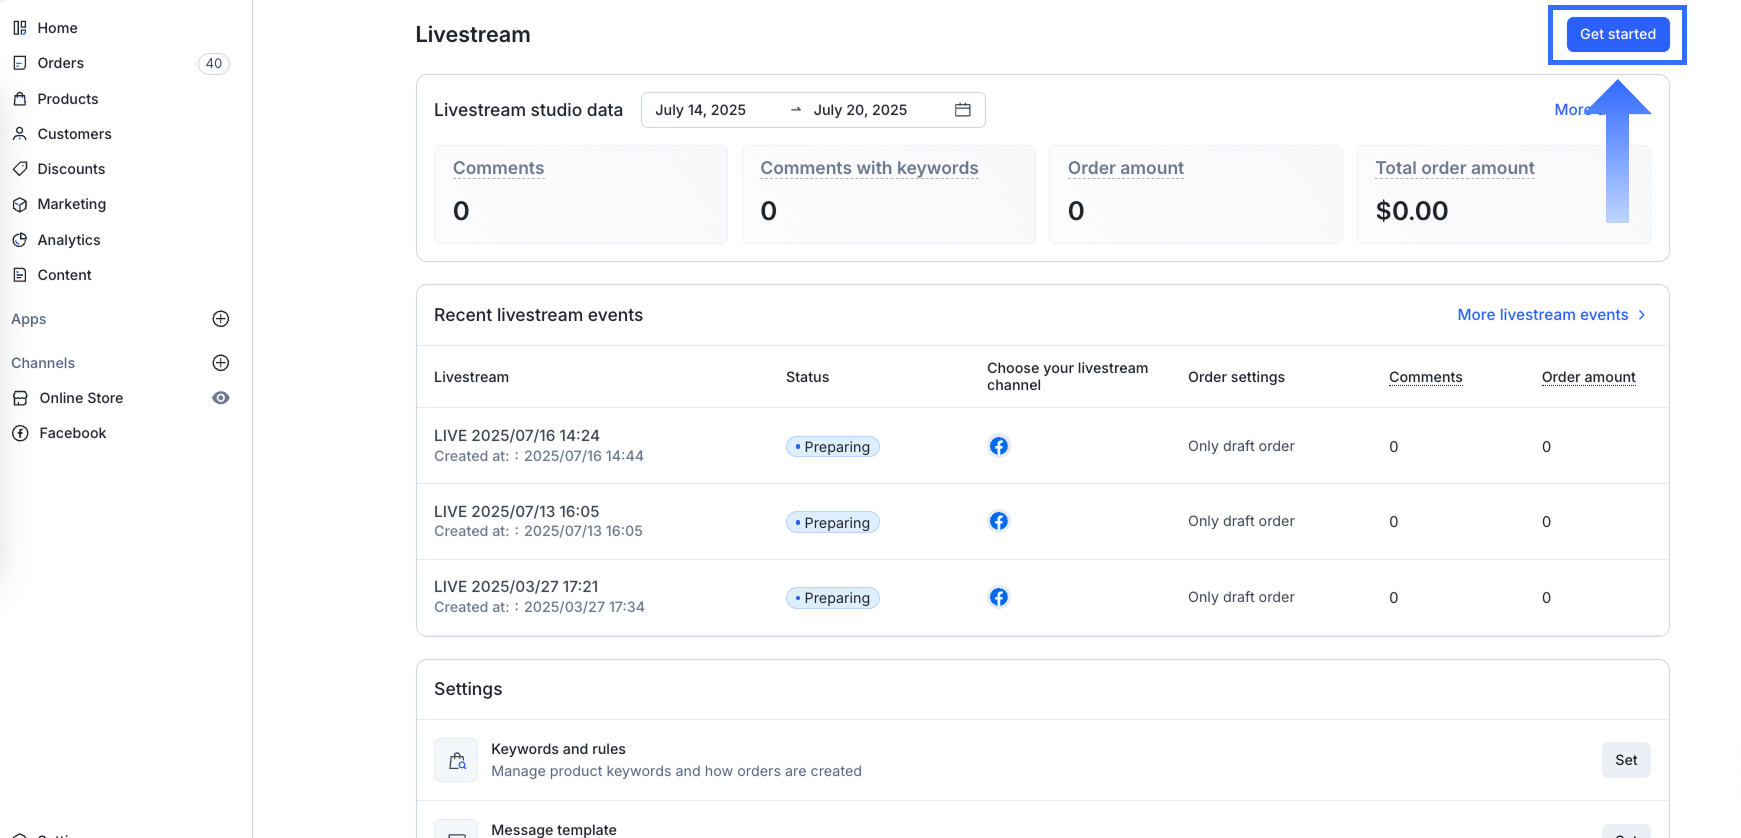Image resolution: width=1741 pixels, height=838 pixels.
Task: Click Facebook icon for LIVE 2025/07/16 event
Action: 998,446
